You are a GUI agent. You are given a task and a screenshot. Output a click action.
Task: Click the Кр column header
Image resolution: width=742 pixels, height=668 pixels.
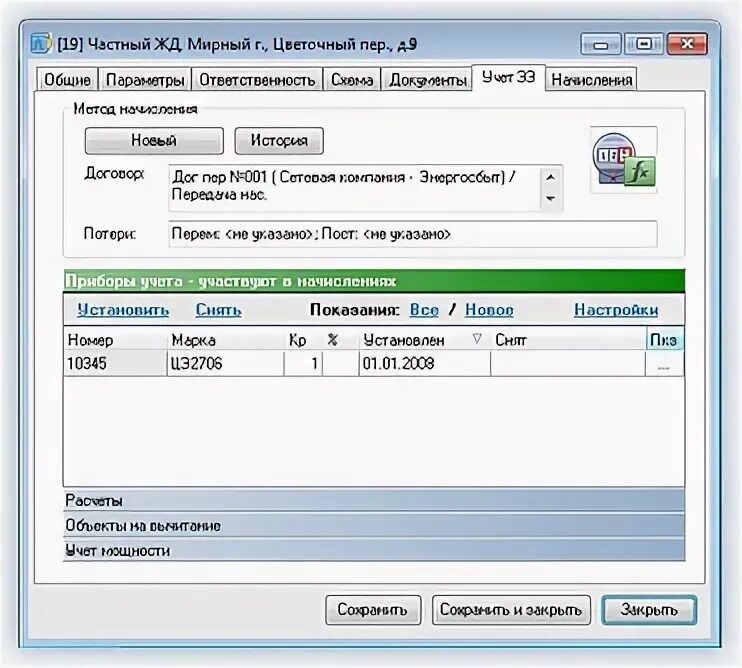[x=303, y=340]
